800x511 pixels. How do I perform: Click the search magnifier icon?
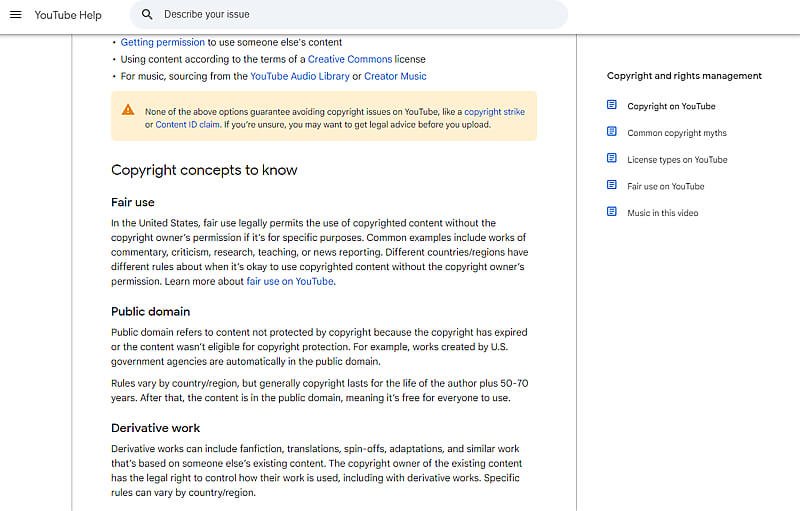147,14
